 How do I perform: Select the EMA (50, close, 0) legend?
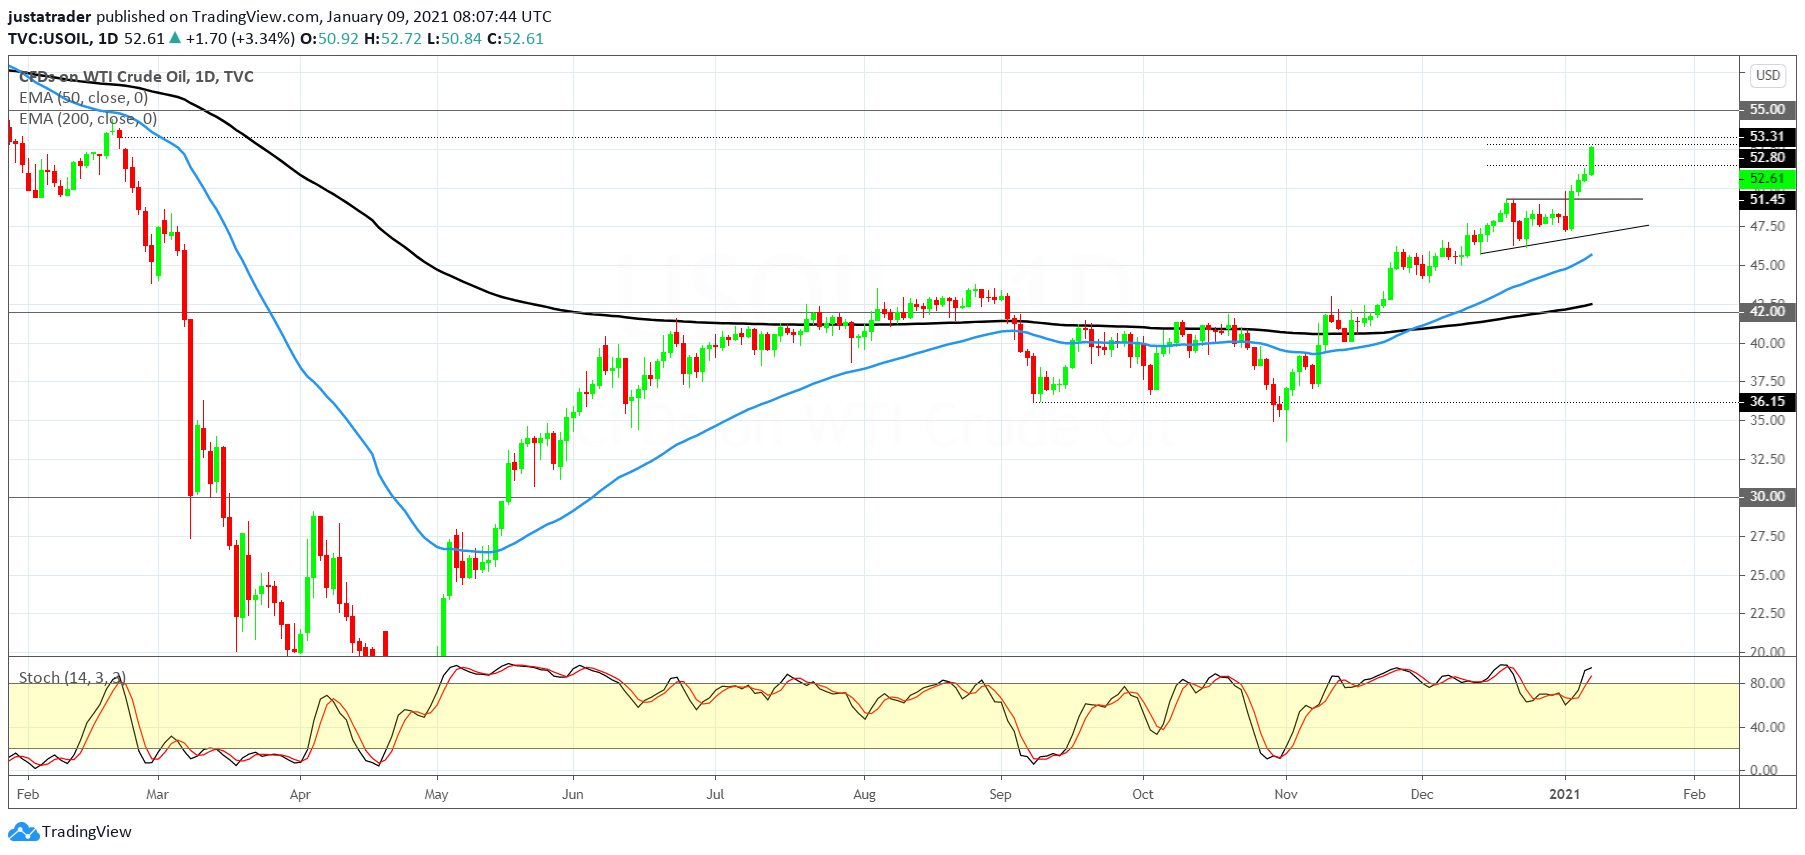tap(84, 98)
